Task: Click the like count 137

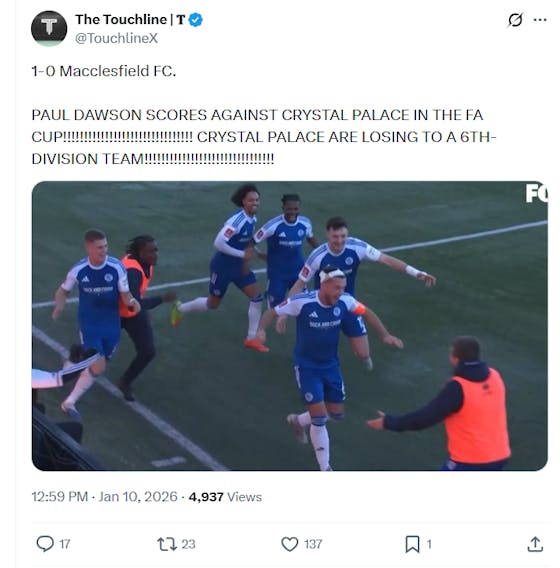Action: coord(313,544)
